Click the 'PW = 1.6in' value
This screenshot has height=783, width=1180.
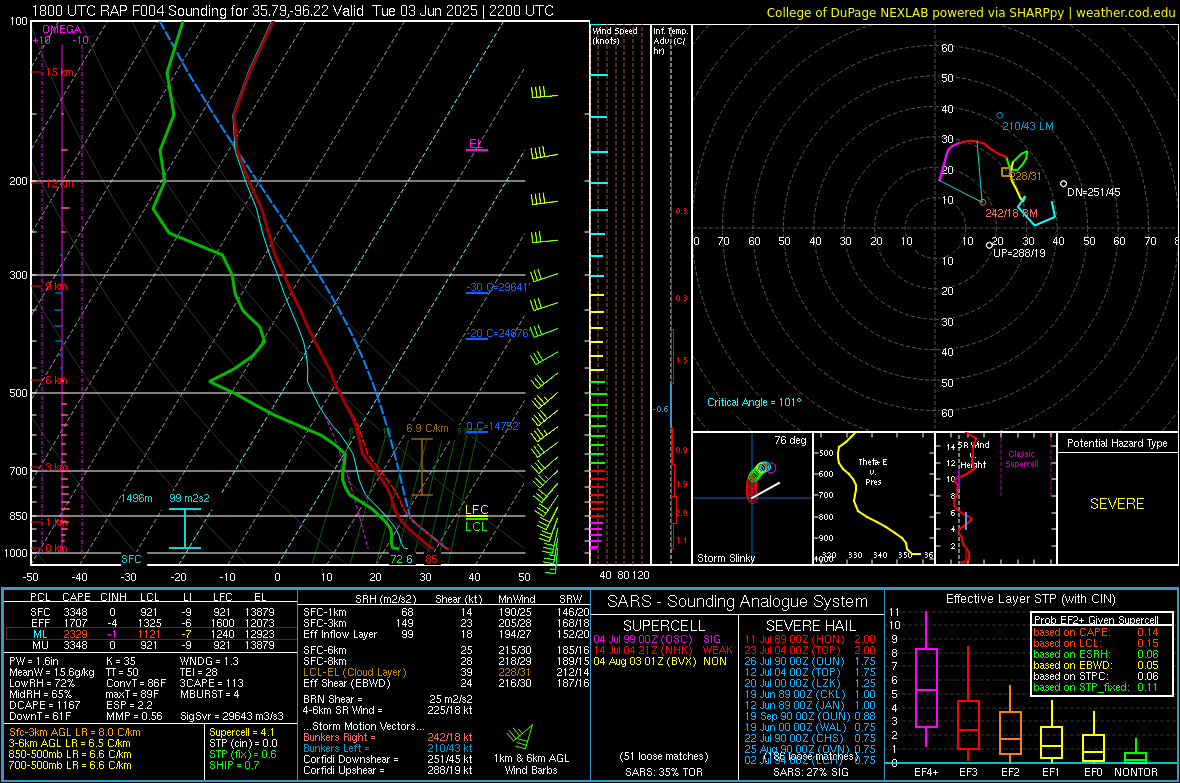tap(34, 661)
